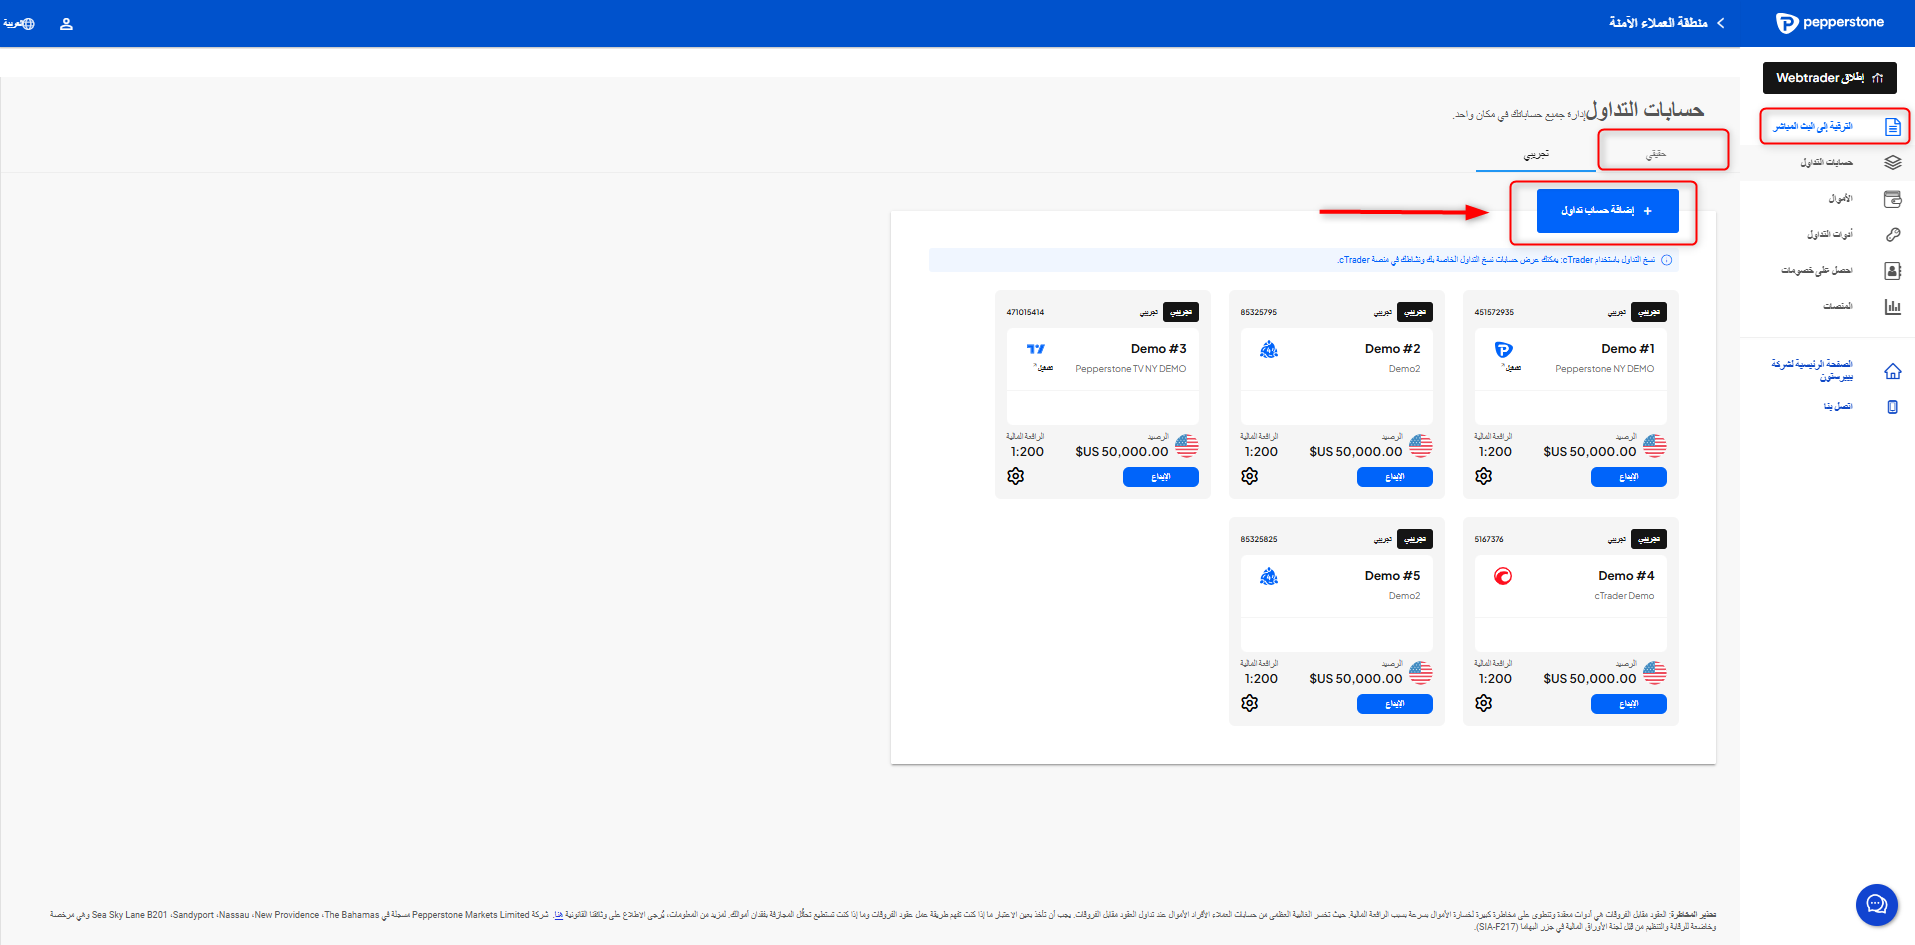Click deposit button on Demo #2 card

pos(1394,477)
